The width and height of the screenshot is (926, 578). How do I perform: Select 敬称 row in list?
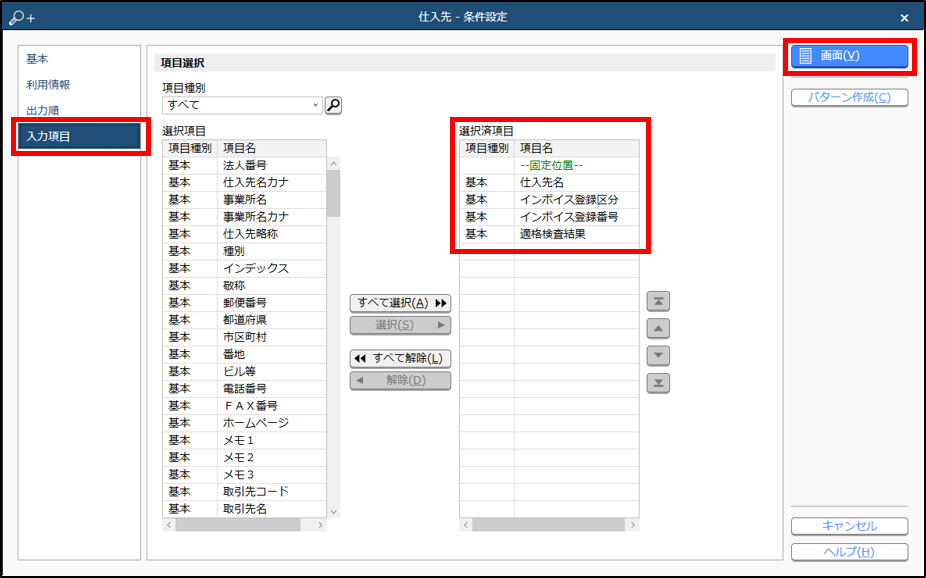pyautogui.click(x=244, y=285)
